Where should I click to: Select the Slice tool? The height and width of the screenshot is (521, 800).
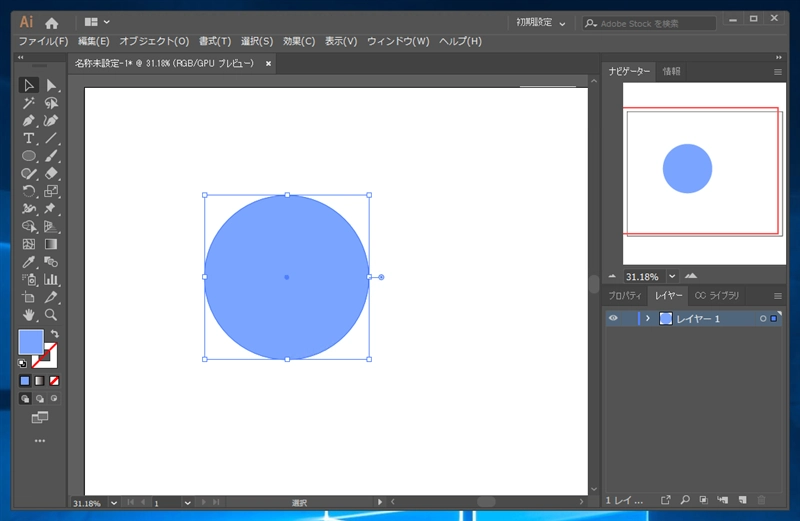(51, 297)
